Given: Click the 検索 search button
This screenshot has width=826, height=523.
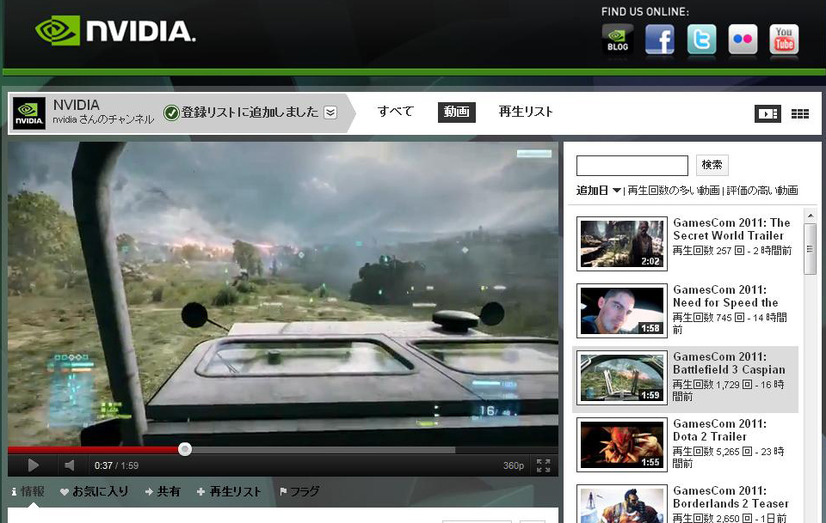Looking at the screenshot, I should (x=712, y=165).
